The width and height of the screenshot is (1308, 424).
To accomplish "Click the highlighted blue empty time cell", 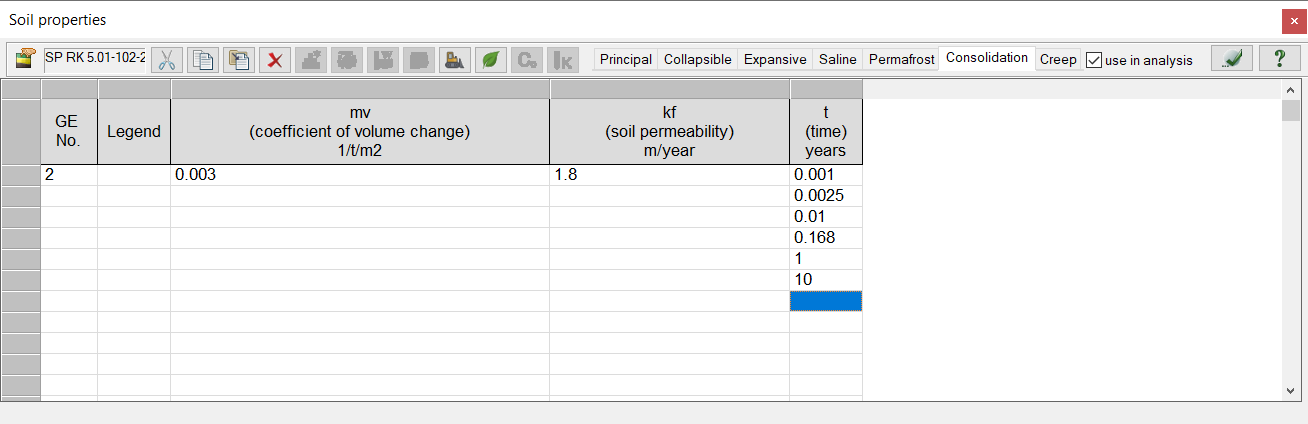I will tap(826, 301).
